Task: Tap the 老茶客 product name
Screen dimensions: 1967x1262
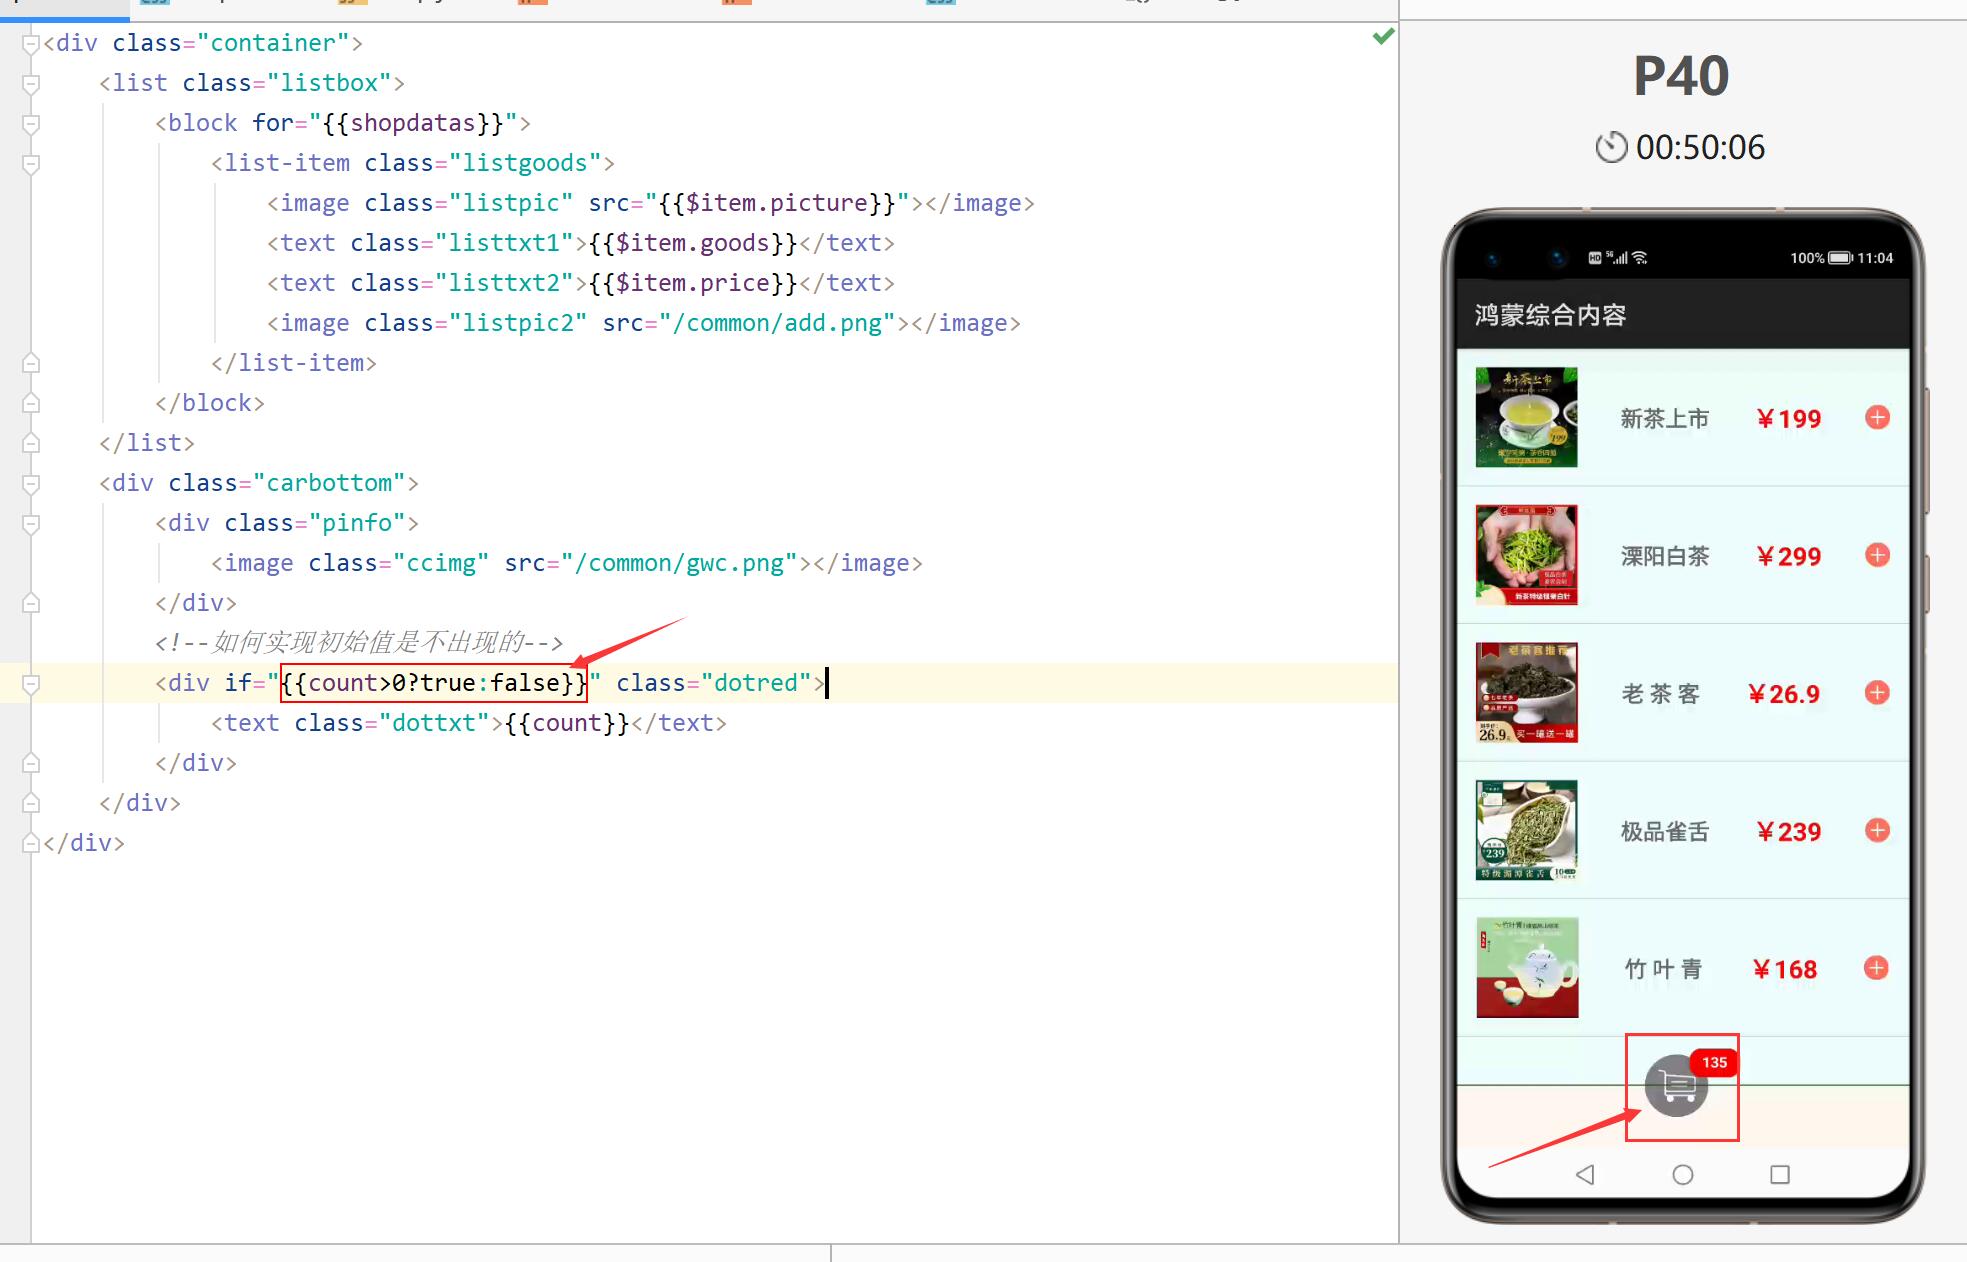Action: [1661, 694]
